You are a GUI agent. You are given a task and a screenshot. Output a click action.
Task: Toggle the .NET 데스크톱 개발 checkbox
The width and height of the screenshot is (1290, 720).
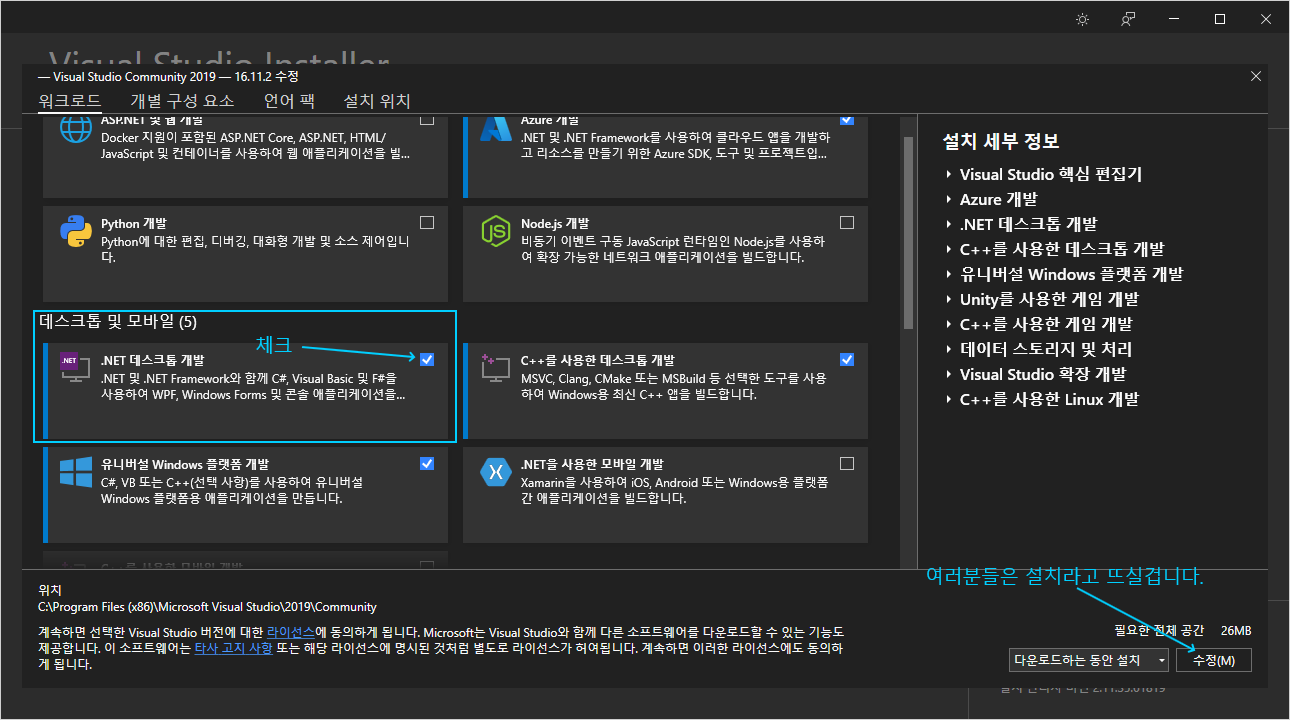tap(427, 359)
